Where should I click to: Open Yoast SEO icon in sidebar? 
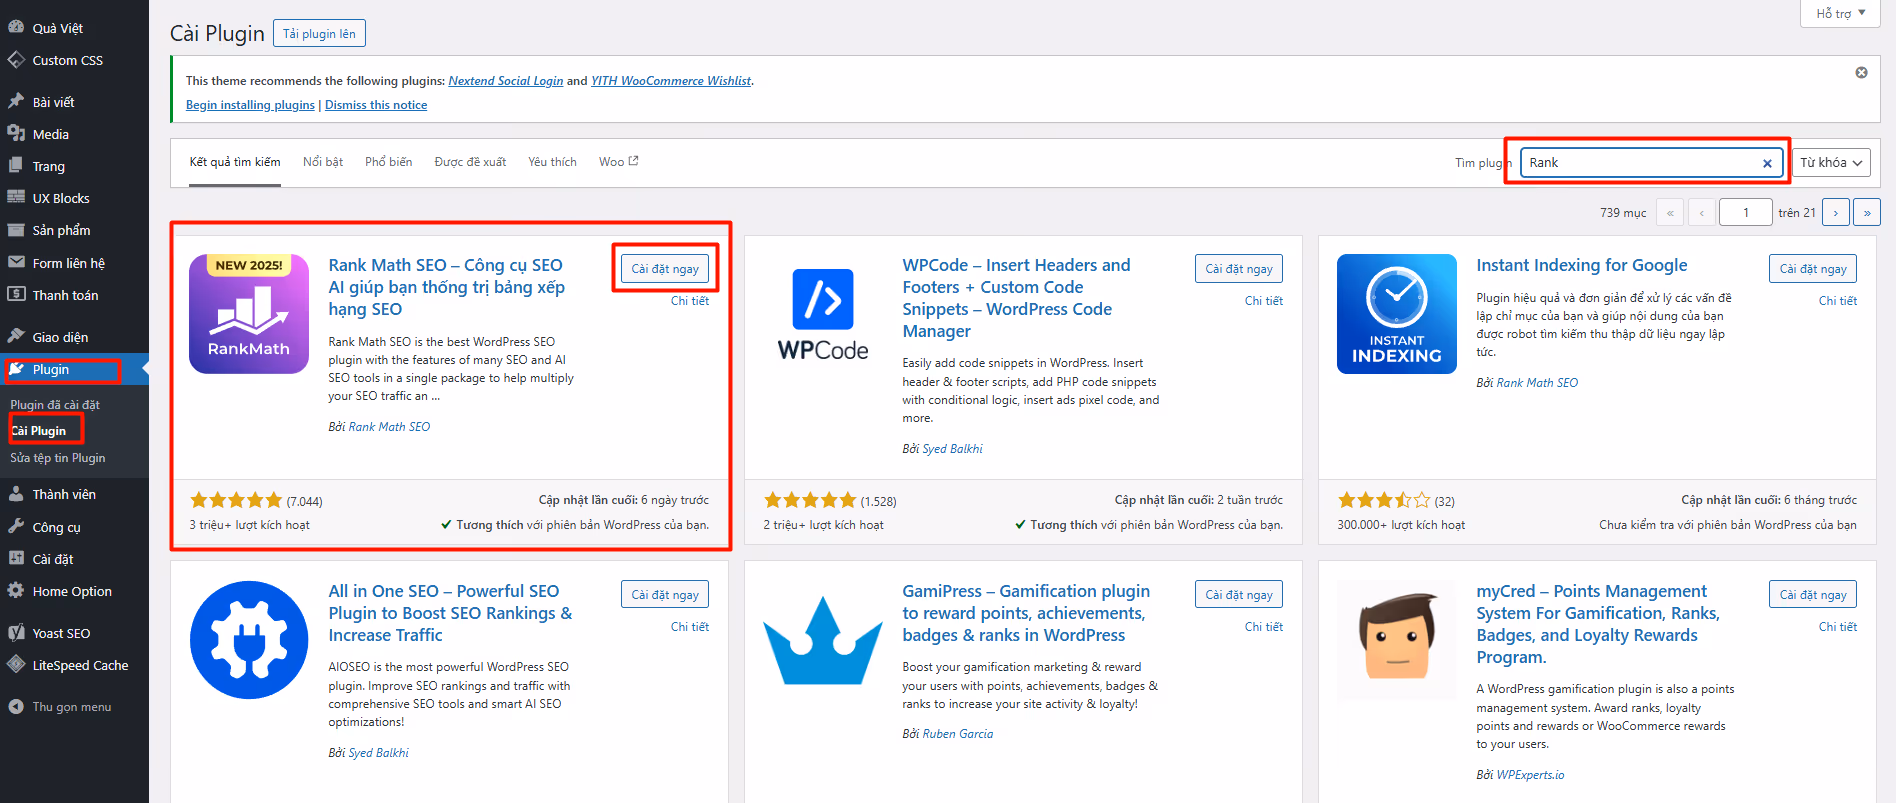pyautogui.click(x=16, y=633)
